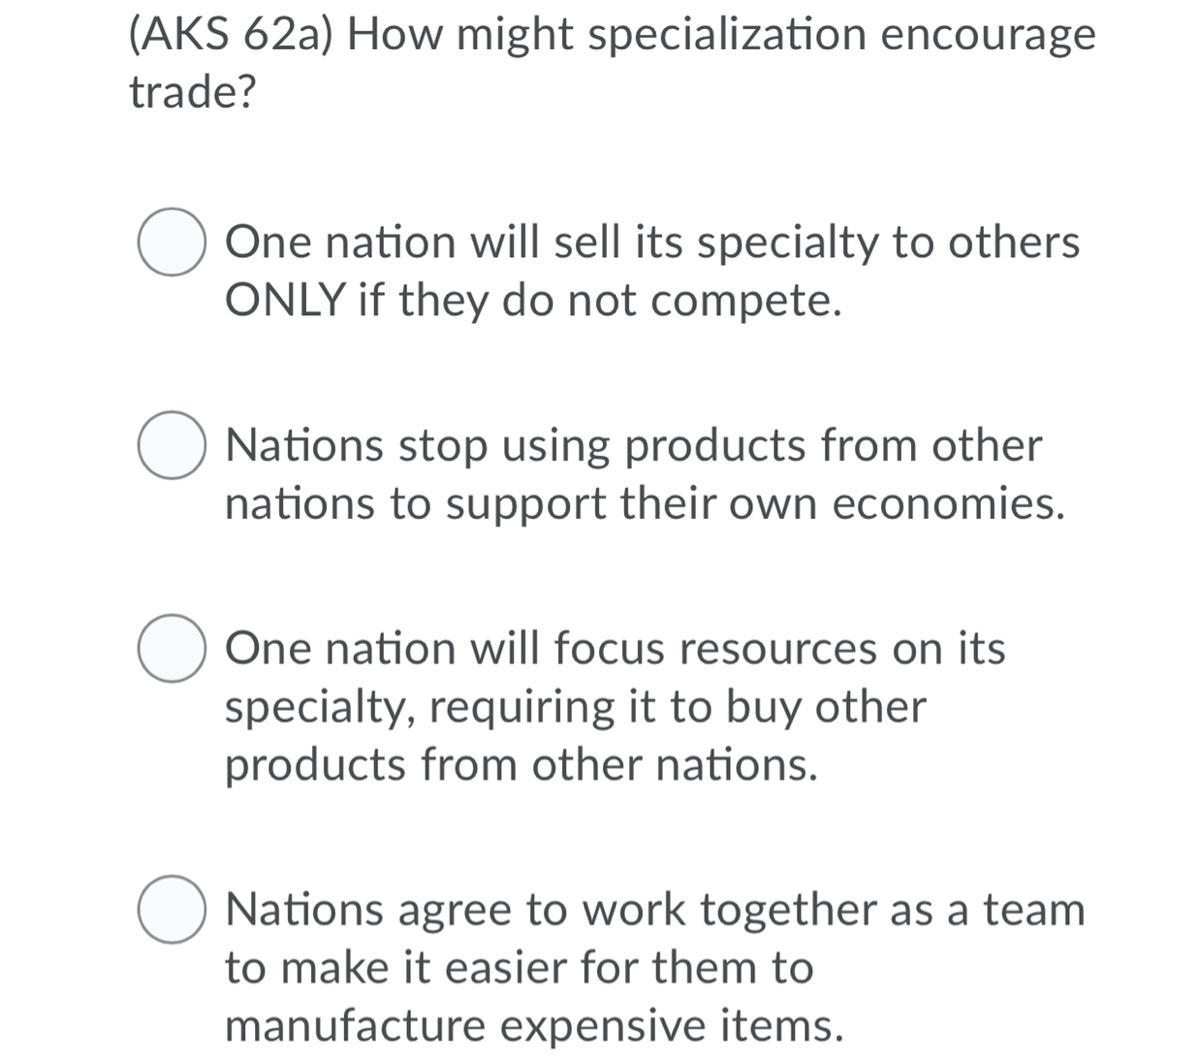Click the words 'How might' in the question

pos(460,35)
